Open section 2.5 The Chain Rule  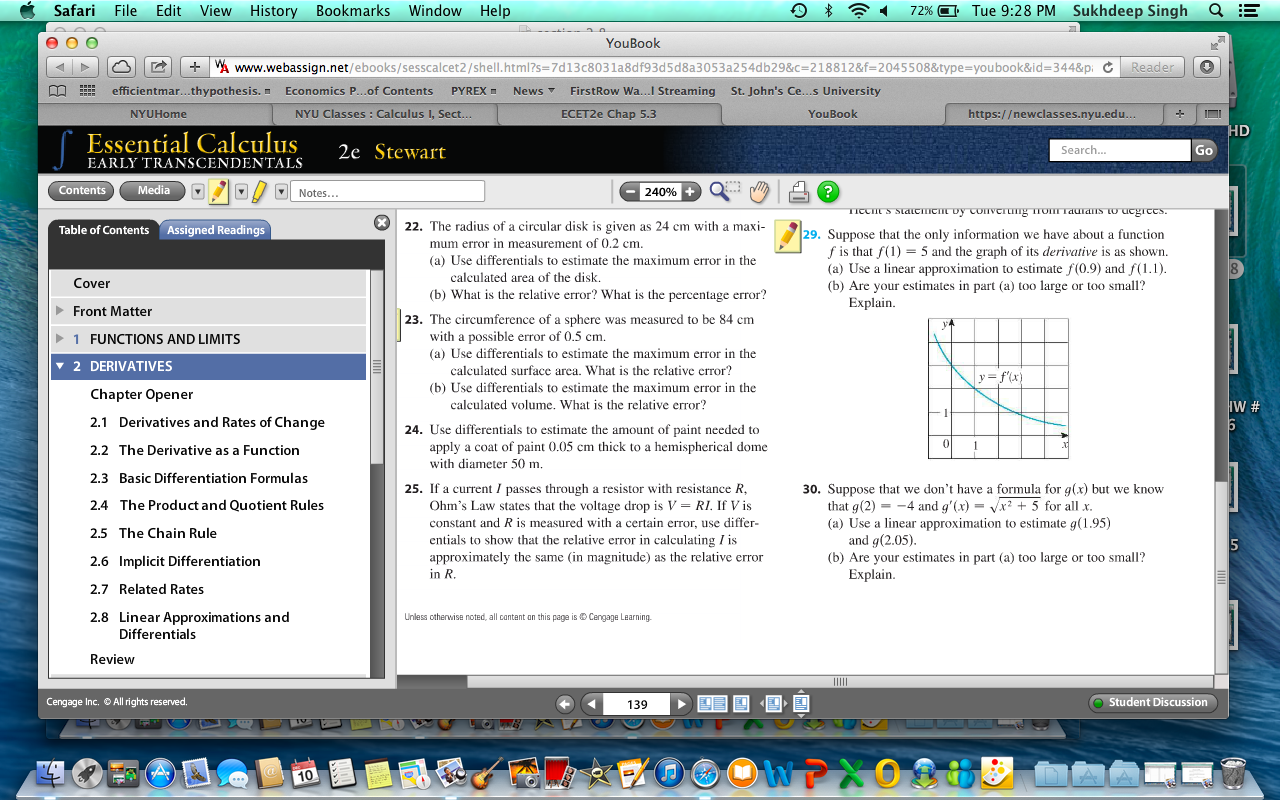pos(168,533)
